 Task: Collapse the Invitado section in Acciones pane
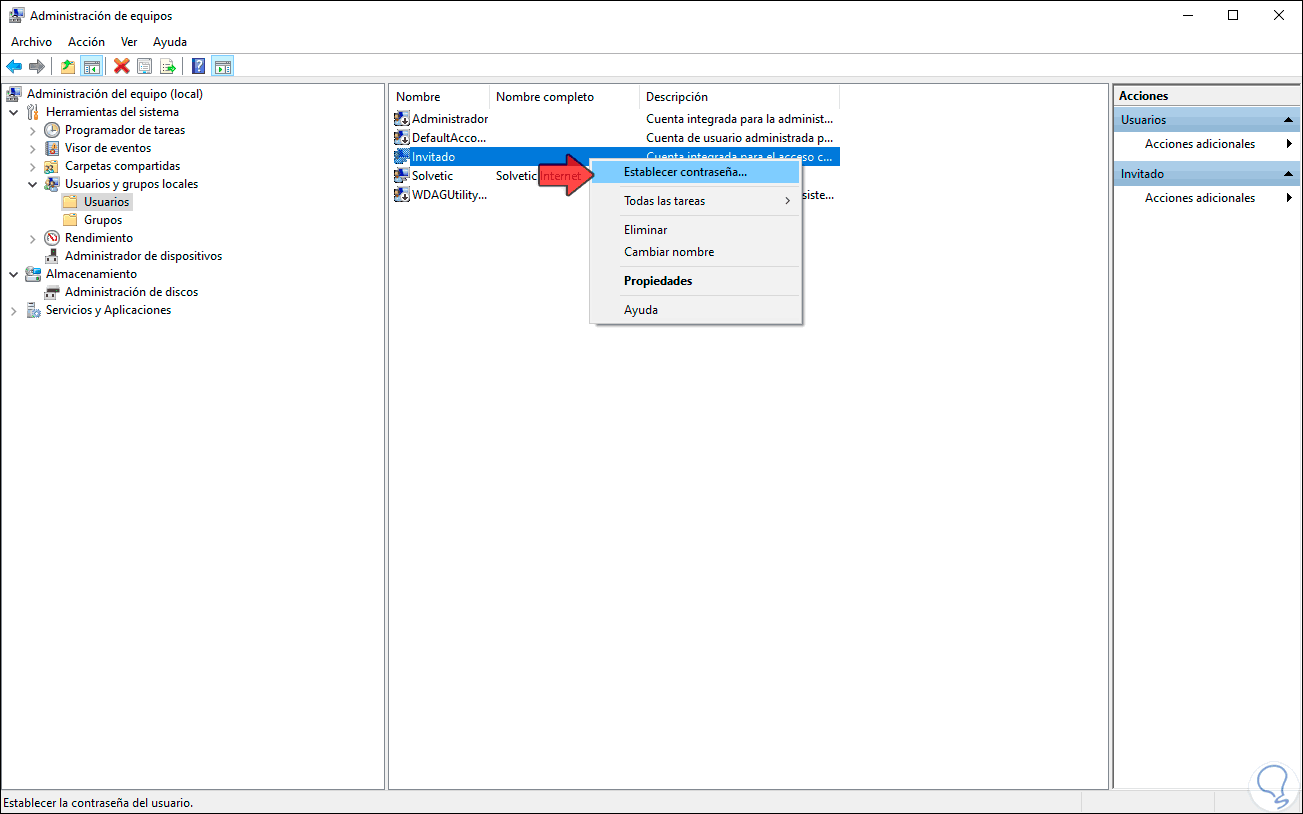coord(1289,174)
